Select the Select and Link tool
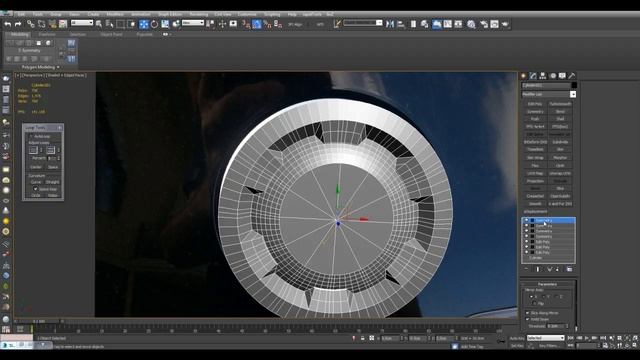640x360 pixels. pos(31,24)
